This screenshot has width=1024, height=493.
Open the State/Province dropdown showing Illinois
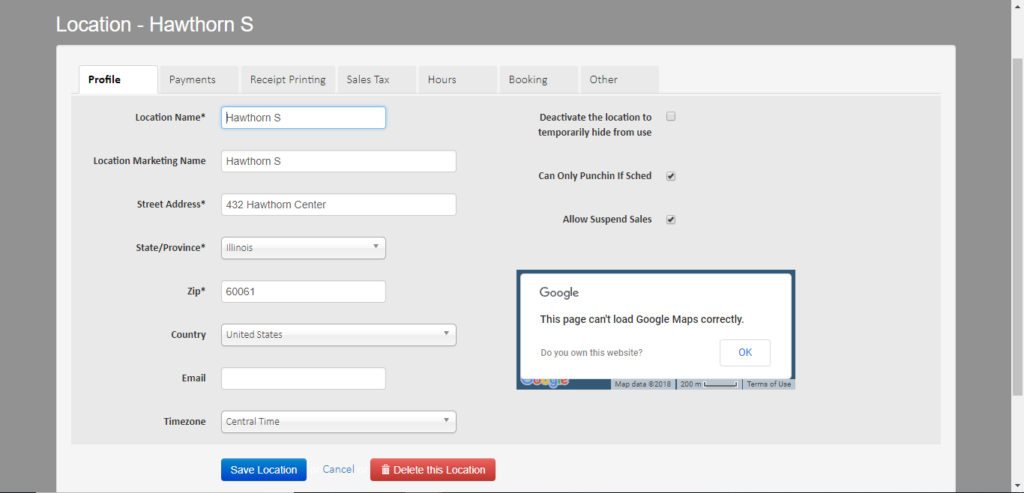coord(303,247)
